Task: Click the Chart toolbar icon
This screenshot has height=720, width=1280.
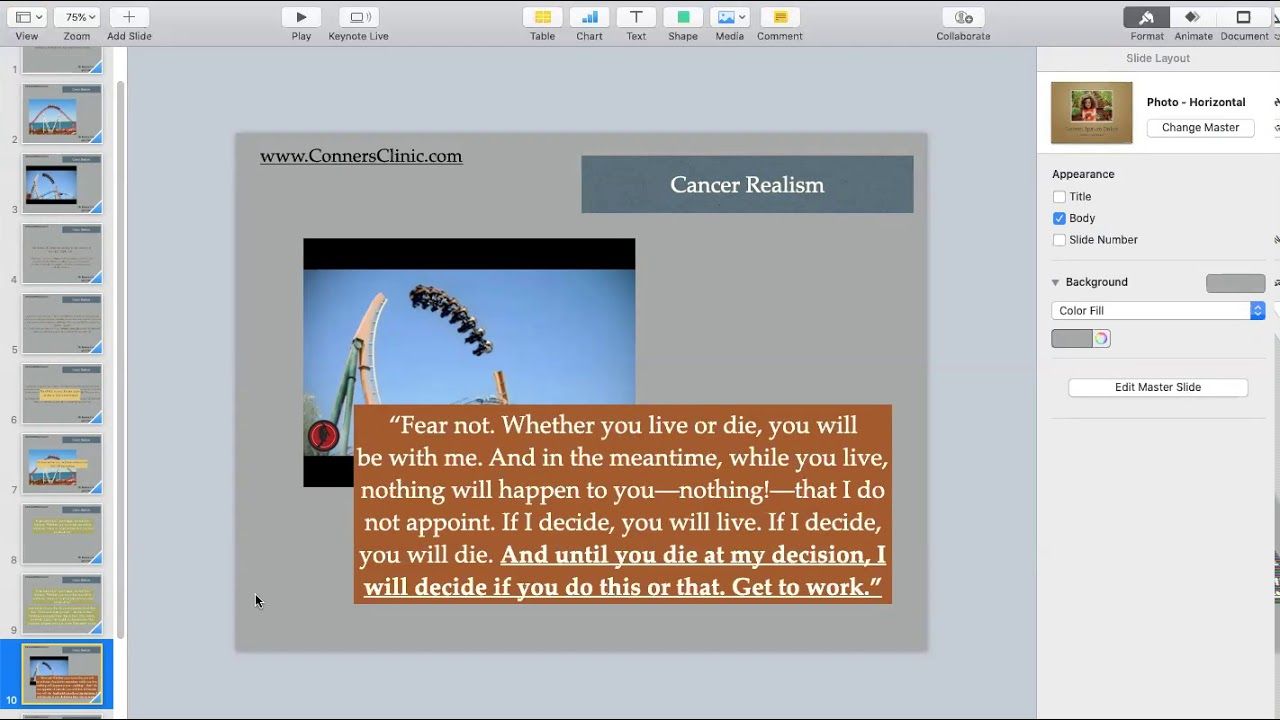Action: tap(589, 17)
